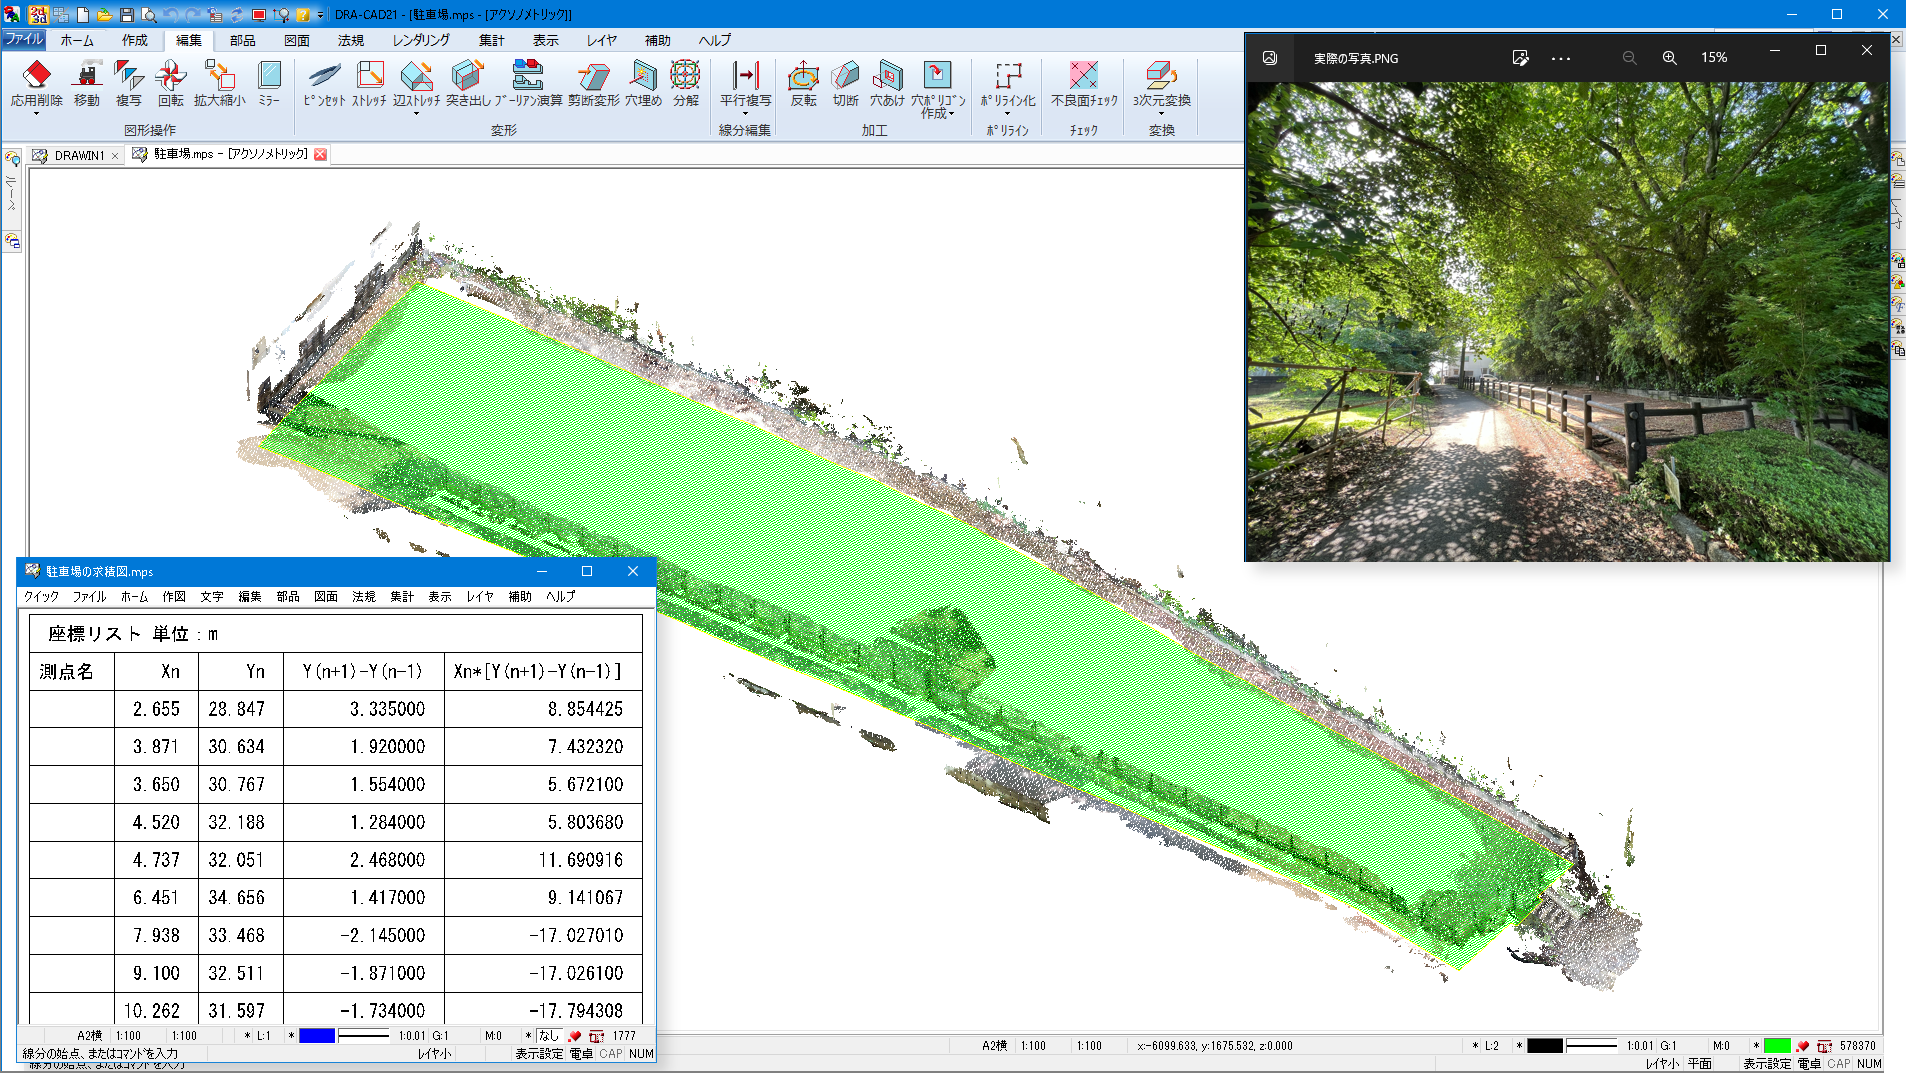The image size is (1906, 1073).
Task: Click zoom-in magnifier in photo viewer
Action: coord(1669,58)
